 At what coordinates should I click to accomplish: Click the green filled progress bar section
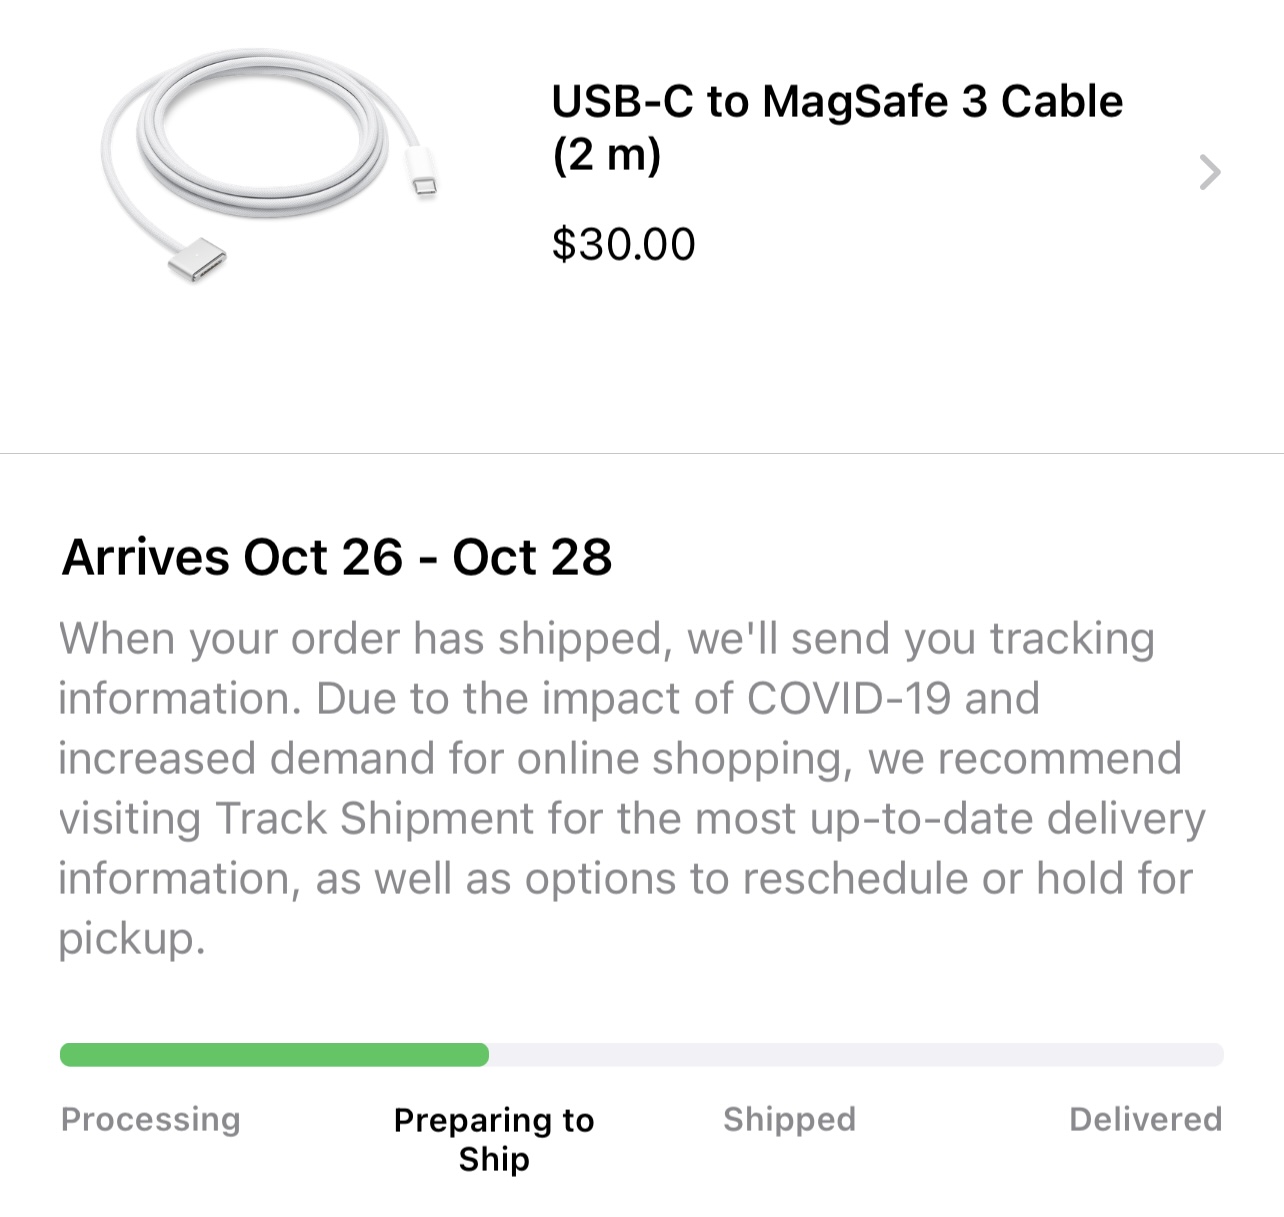274,1055
